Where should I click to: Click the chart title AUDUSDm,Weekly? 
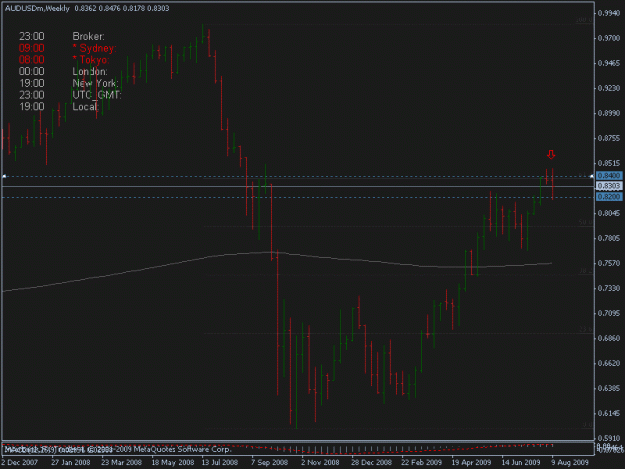[37, 8]
